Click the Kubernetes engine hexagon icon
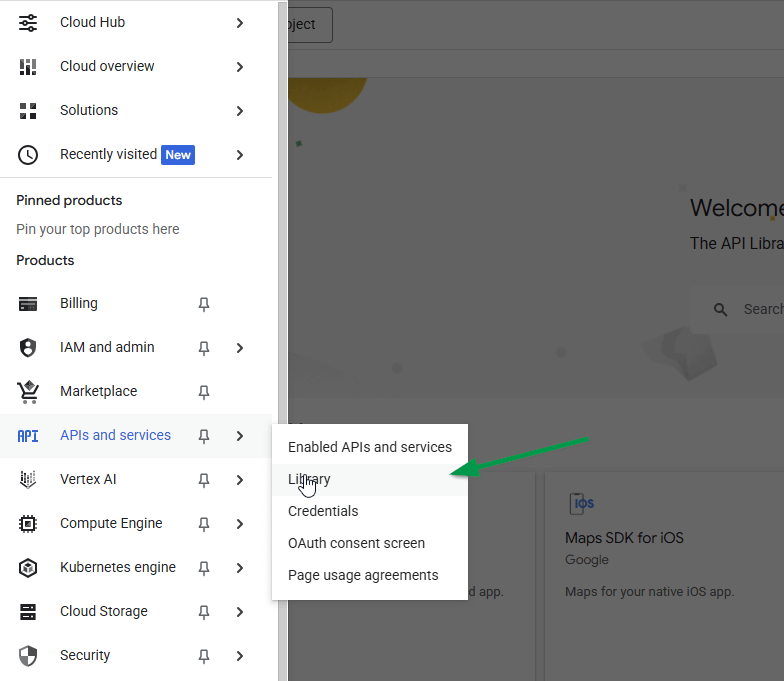 point(28,568)
